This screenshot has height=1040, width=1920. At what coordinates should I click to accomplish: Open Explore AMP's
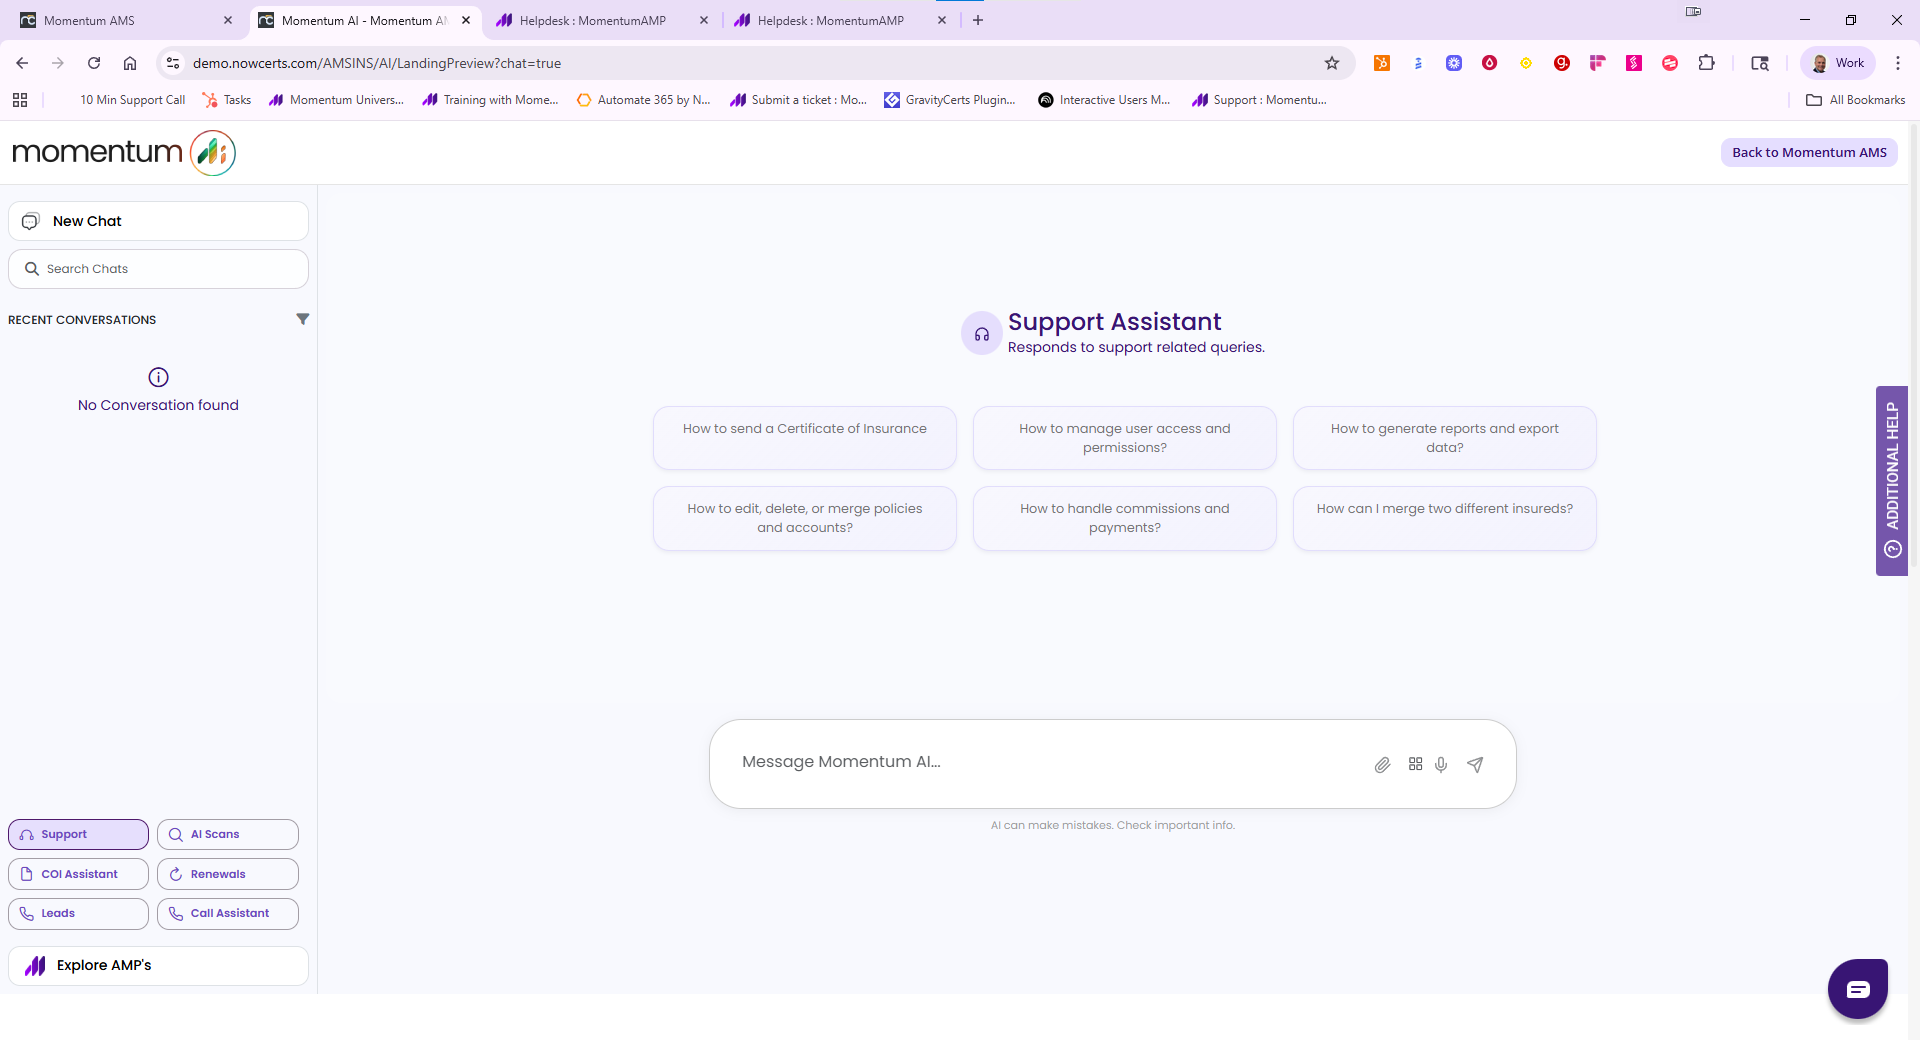[x=158, y=966]
